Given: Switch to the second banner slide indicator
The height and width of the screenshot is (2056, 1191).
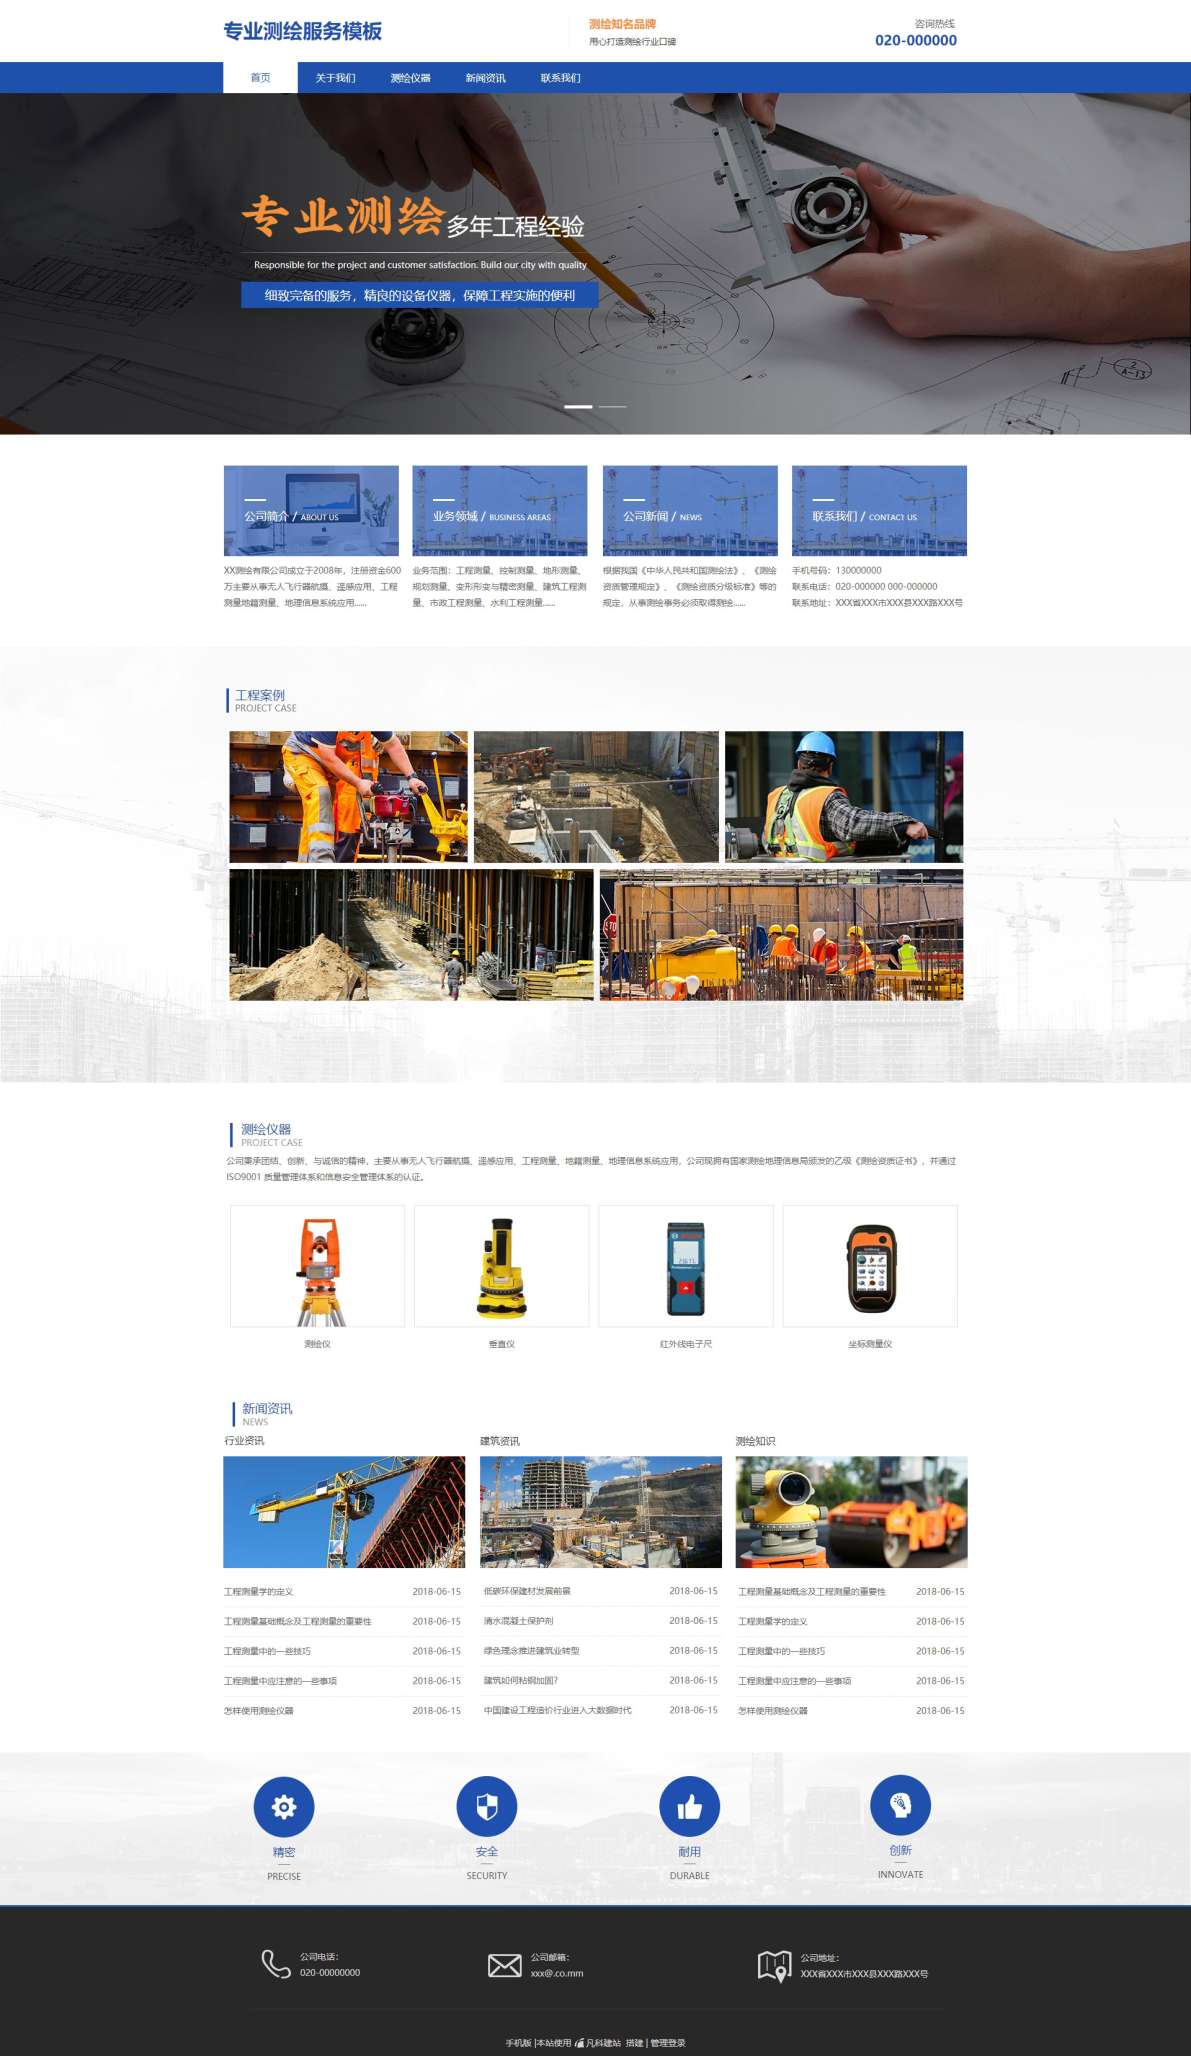Looking at the screenshot, I should coord(613,407).
